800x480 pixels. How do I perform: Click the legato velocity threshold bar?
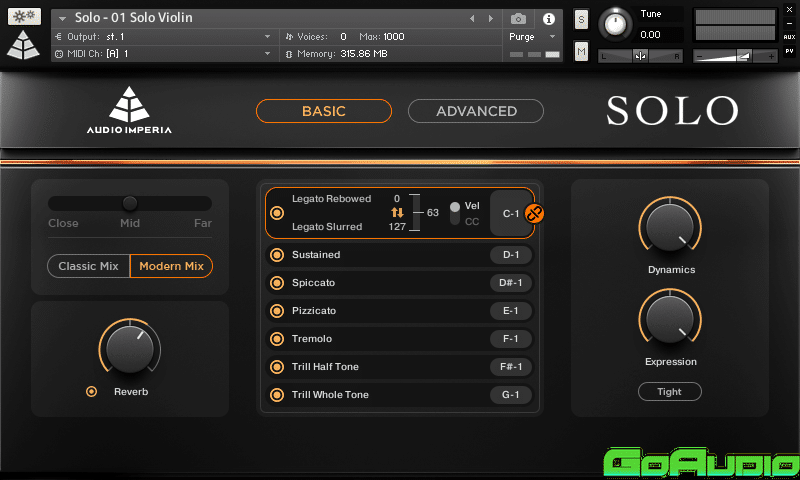click(414, 212)
